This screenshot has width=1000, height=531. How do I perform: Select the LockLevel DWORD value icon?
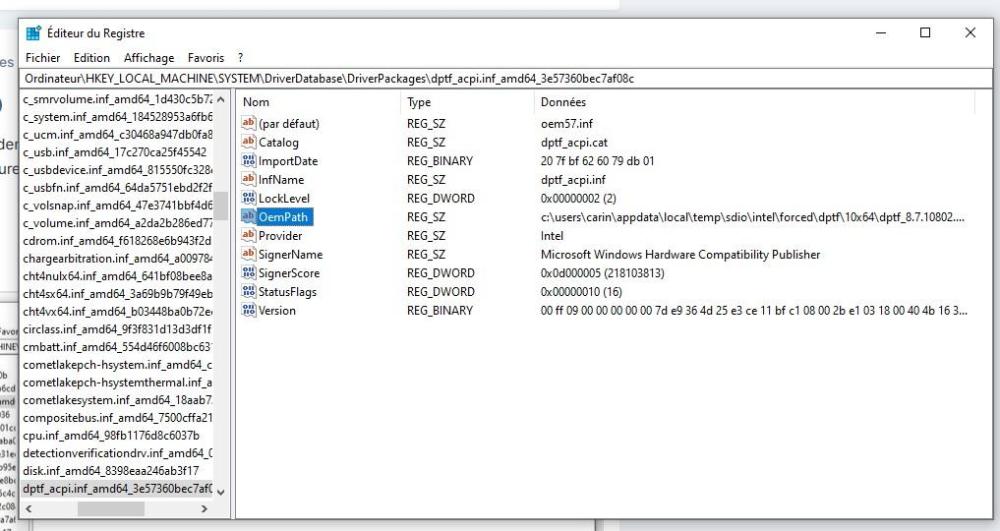click(249, 198)
